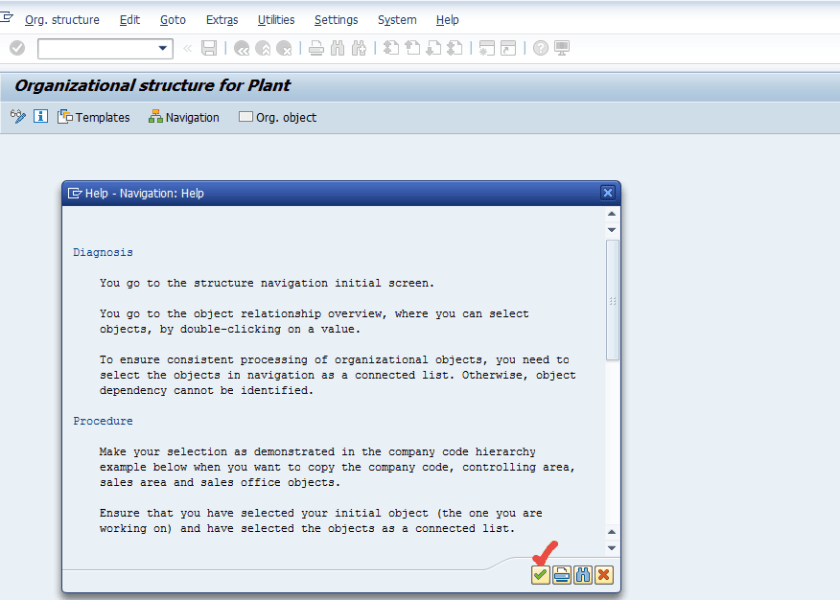This screenshot has height=600, width=840.
Task: Click the Navigation button
Action: click(x=184, y=117)
